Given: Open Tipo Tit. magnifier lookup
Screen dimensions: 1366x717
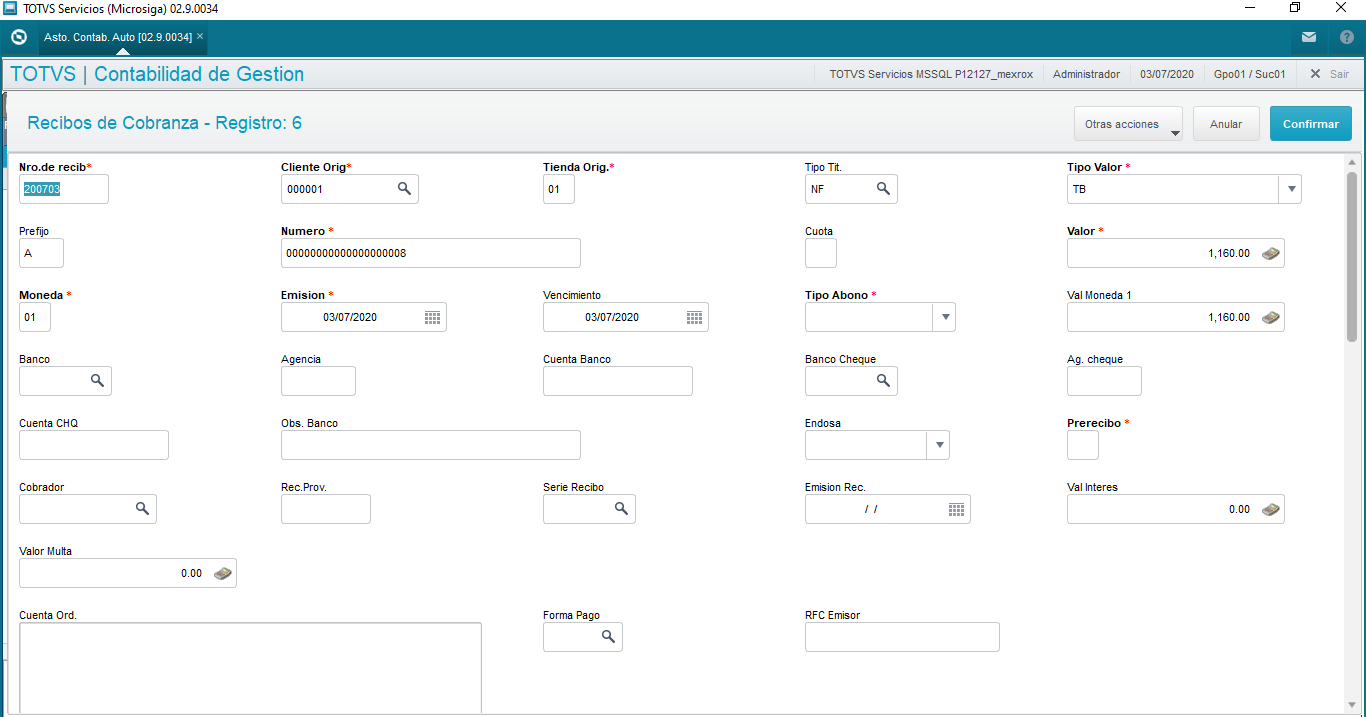Looking at the screenshot, I should tap(883, 188).
